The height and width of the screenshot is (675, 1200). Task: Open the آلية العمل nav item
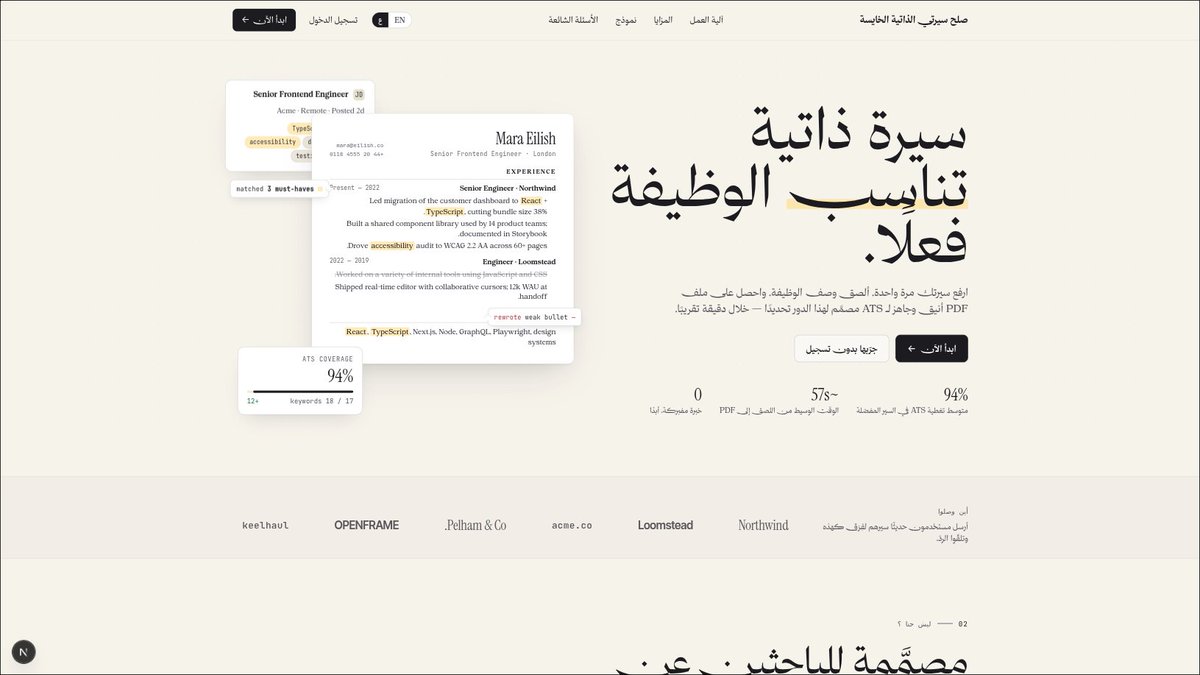coord(706,20)
